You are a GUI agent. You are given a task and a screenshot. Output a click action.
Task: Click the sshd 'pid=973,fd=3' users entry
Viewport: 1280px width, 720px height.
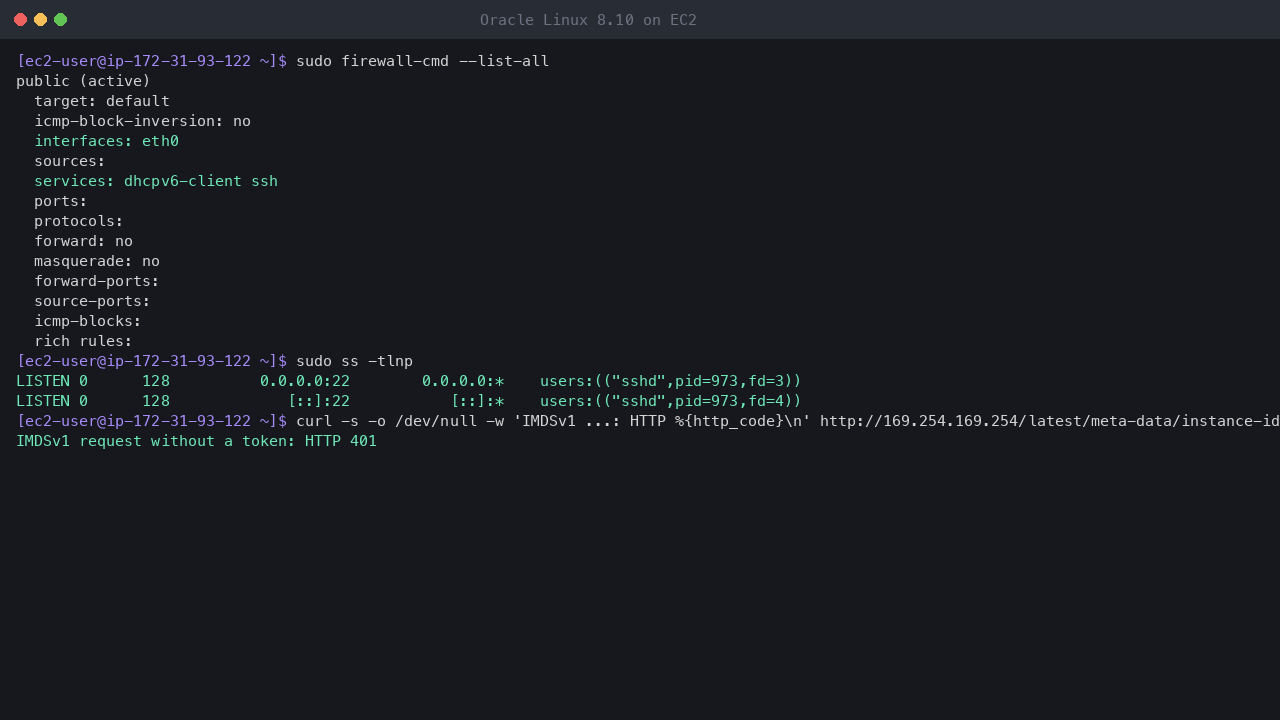click(x=671, y=381)
